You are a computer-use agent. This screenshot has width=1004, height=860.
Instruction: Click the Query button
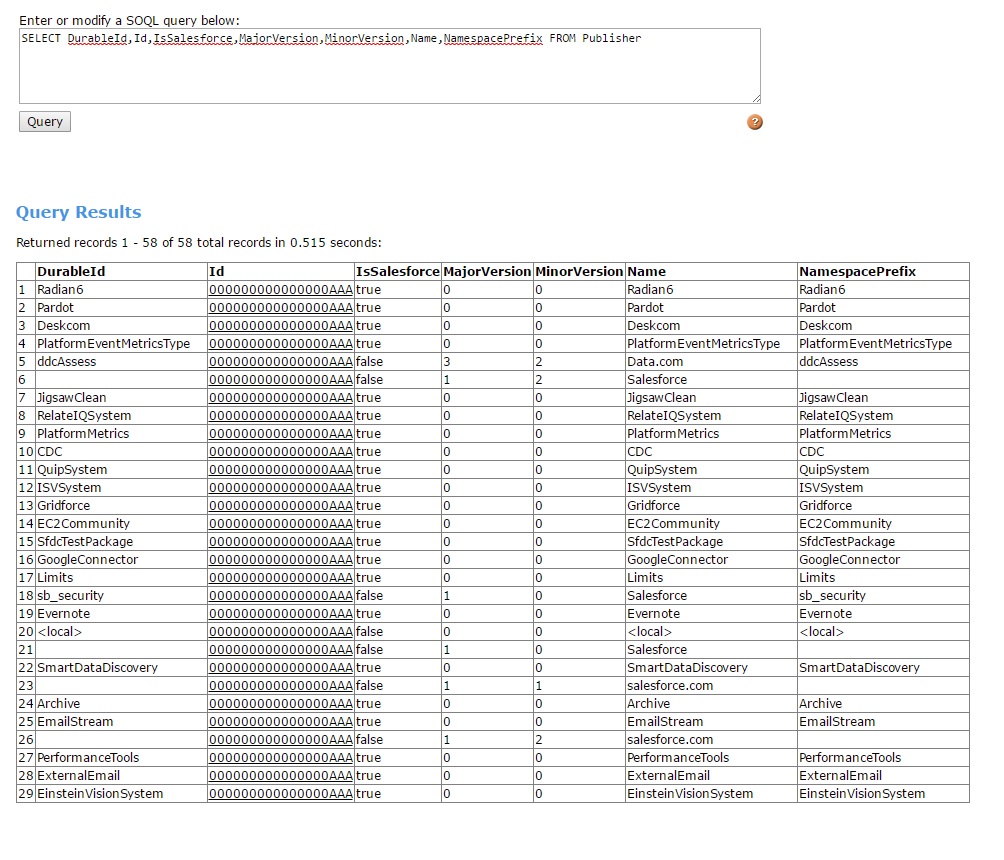(45, 122)
